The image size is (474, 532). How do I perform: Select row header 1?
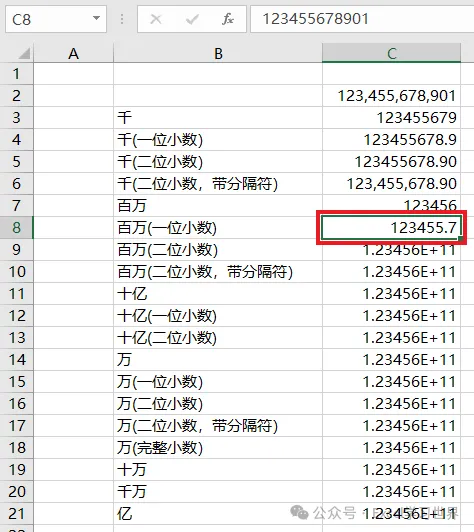[x=16, y=74]
